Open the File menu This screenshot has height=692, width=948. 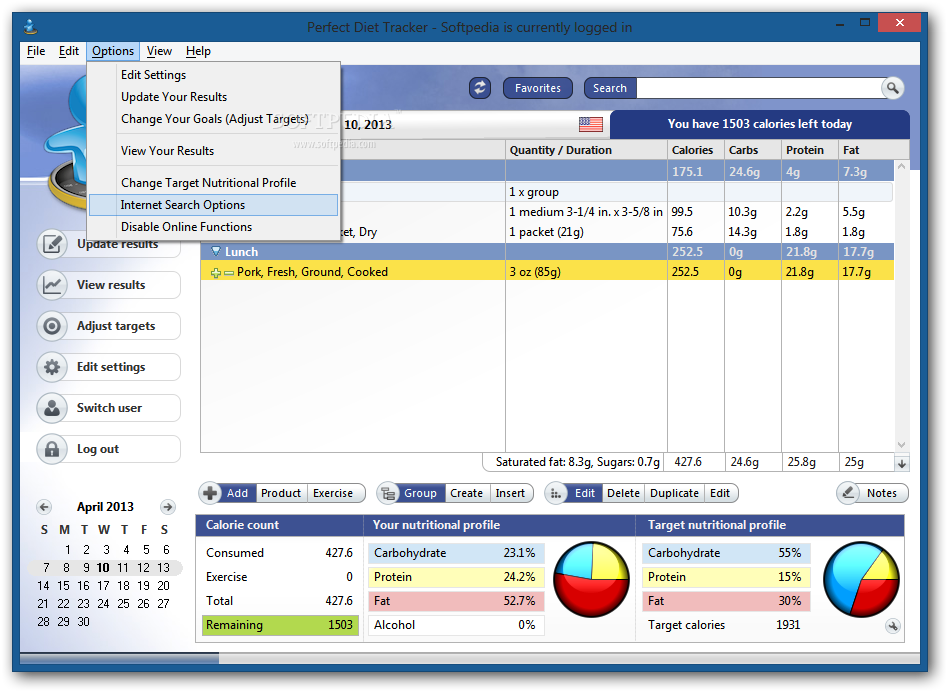(x=36, y=51)
